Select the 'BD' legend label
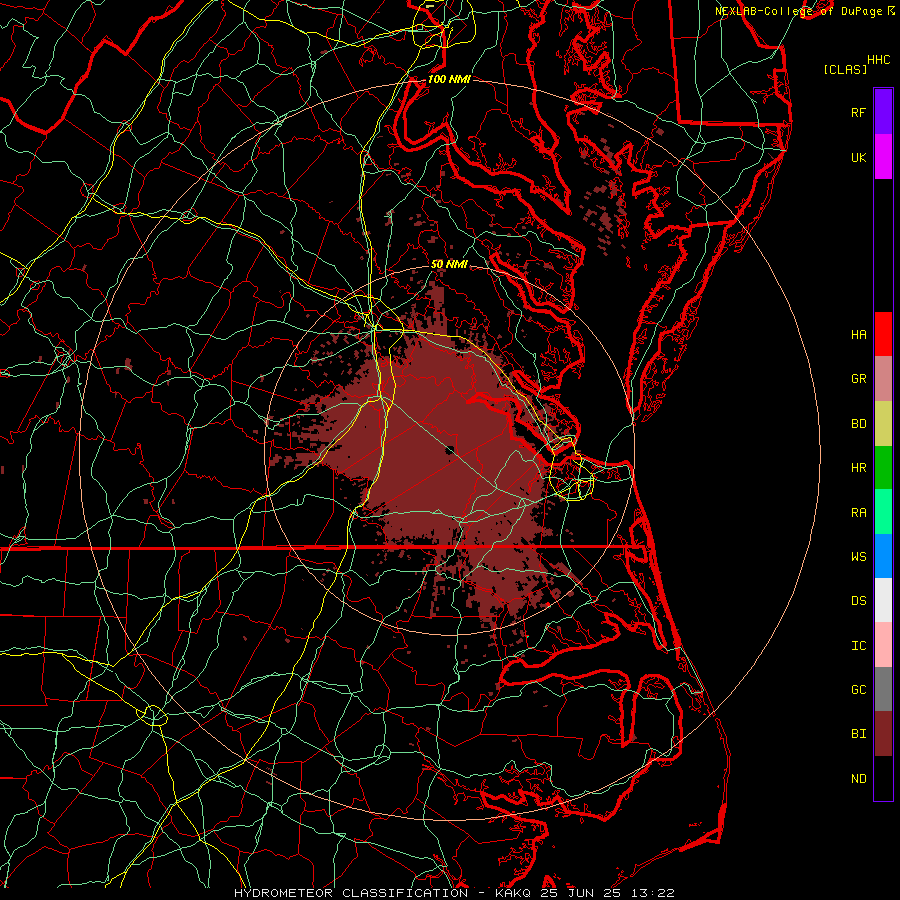The height and width of the screenshot is (900, 900). click(858, 424)
